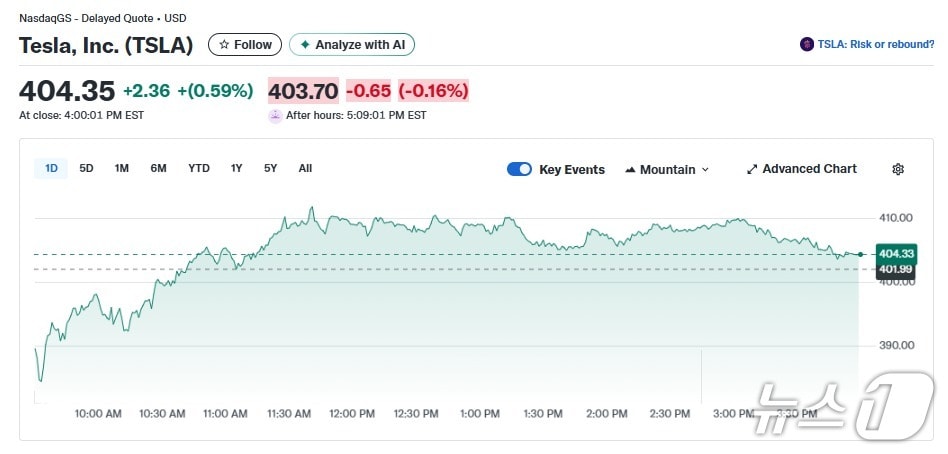The image size is (948, 454).
Task: Open chart settings gear icon
Action: pyautogui.click(x=898, y=169)
